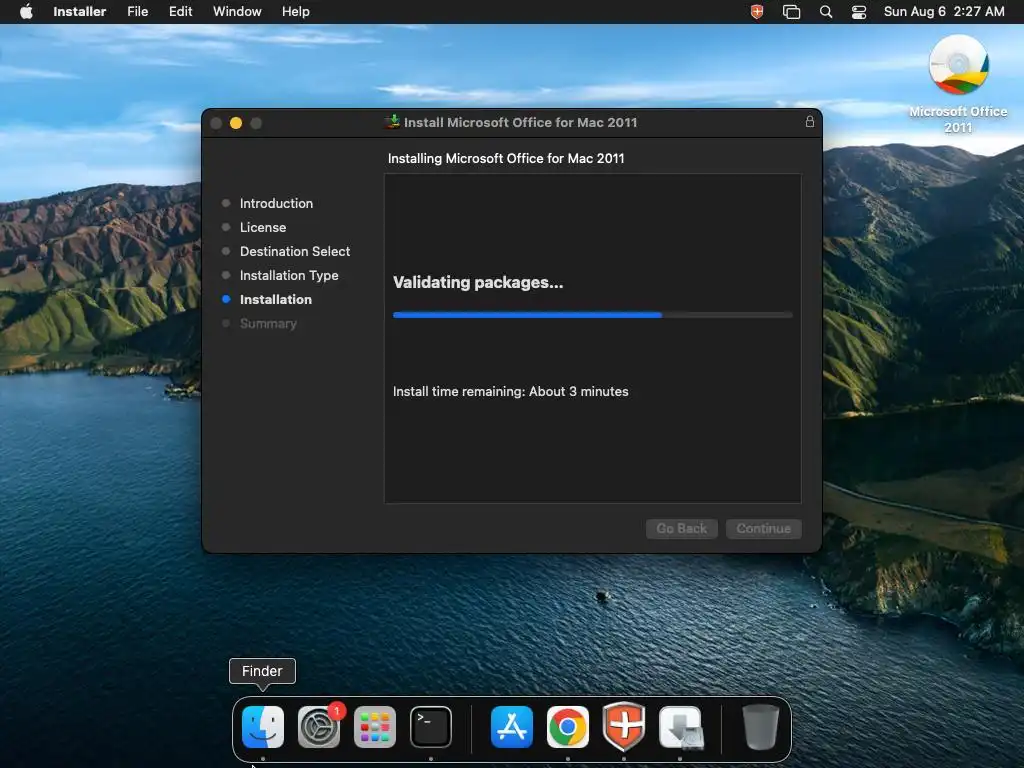Open the File menu
This screenshot has height=768, width=1024.
(x=137, y=12)
